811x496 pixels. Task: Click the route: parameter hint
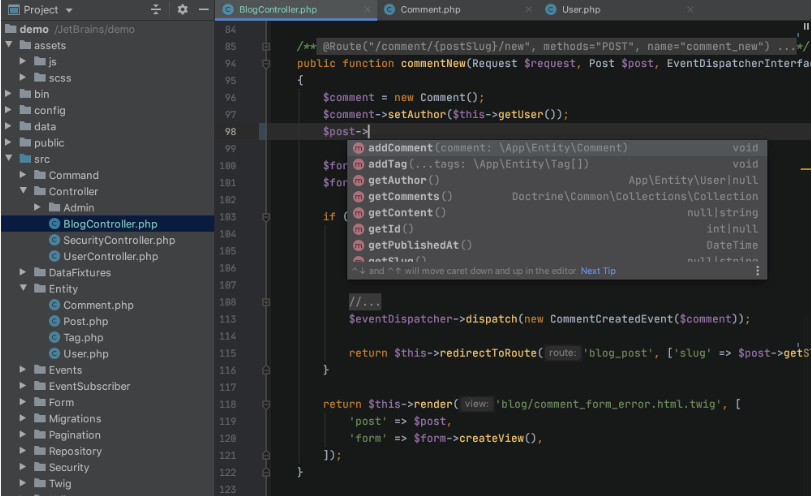[x=562, y=353]
